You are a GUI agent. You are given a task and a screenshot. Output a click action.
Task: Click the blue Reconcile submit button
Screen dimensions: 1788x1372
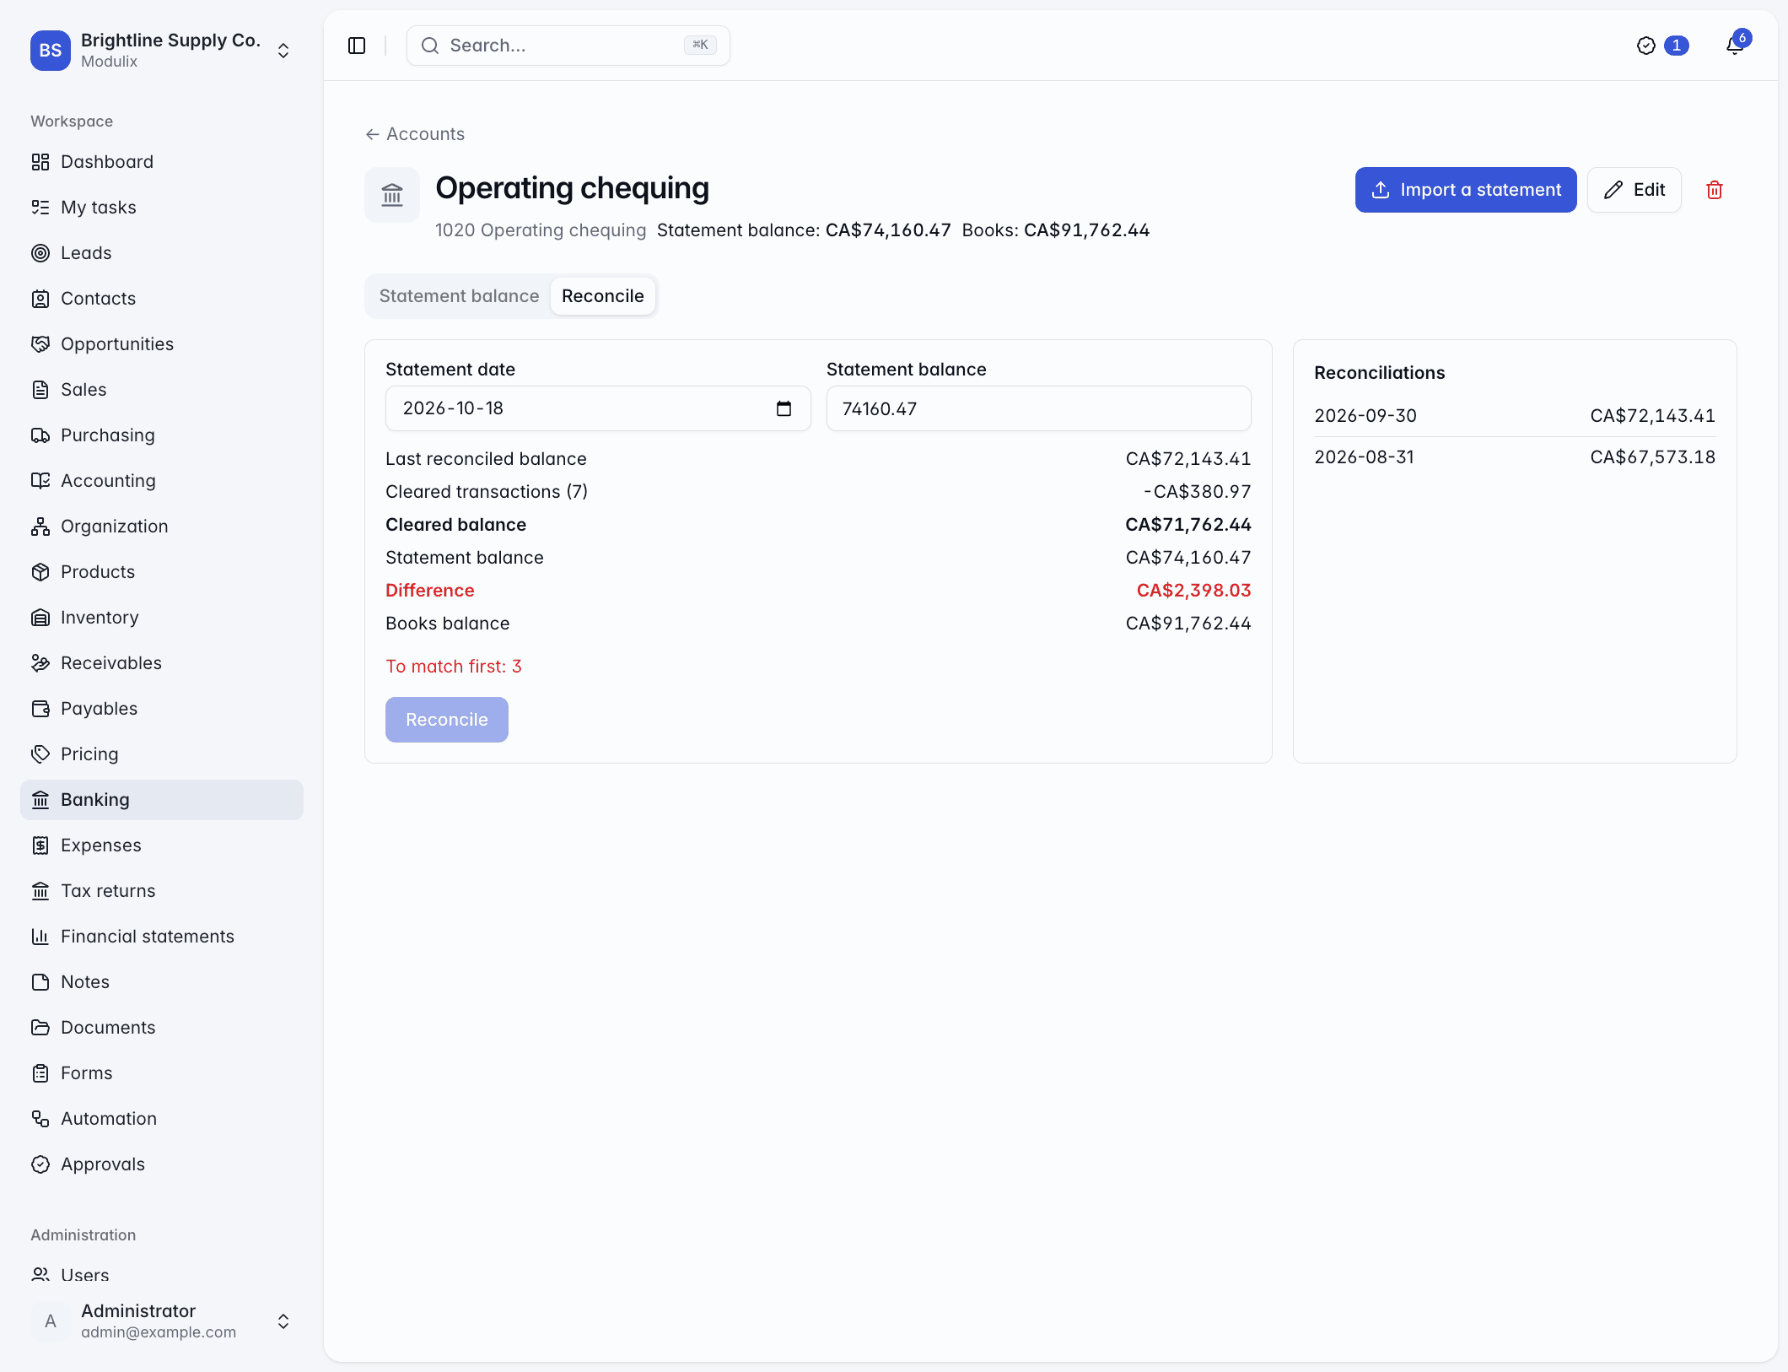447,720
